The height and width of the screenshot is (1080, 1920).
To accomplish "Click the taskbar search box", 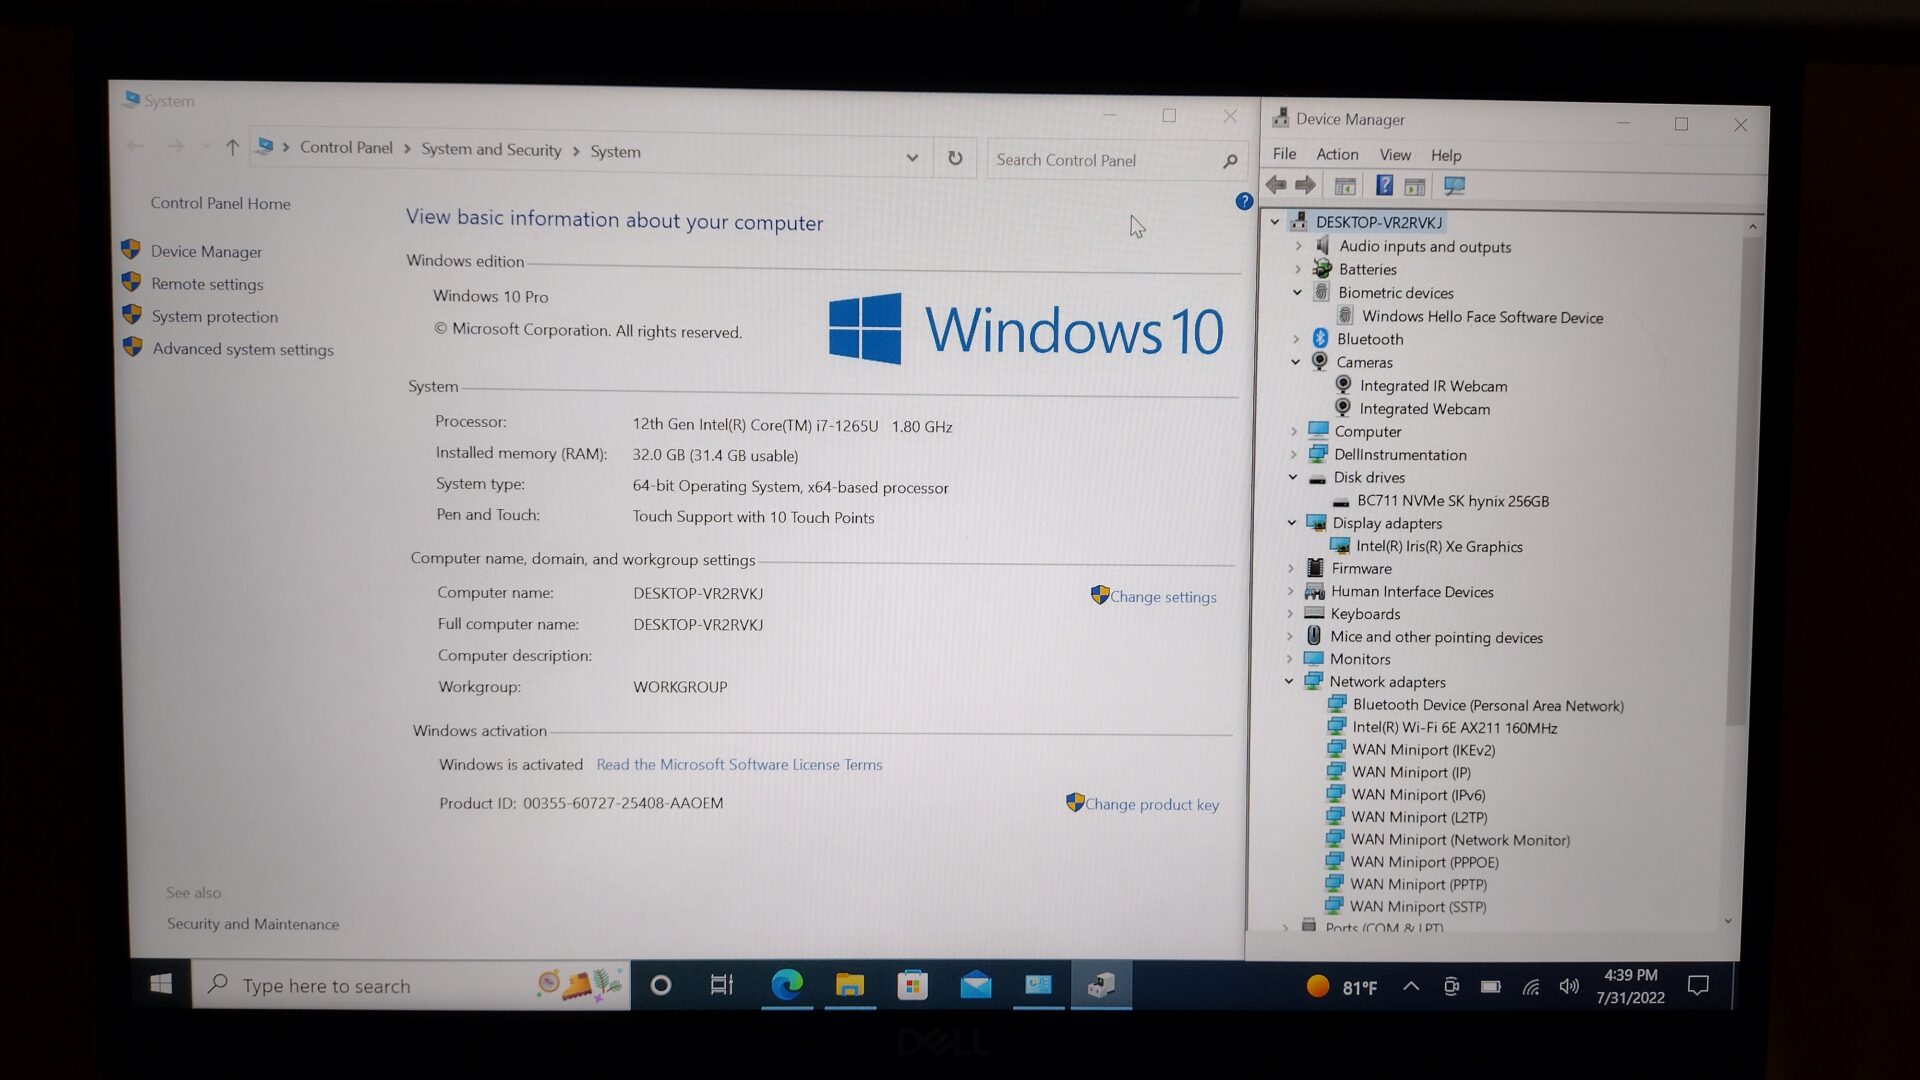I will [x=410, y=986].
